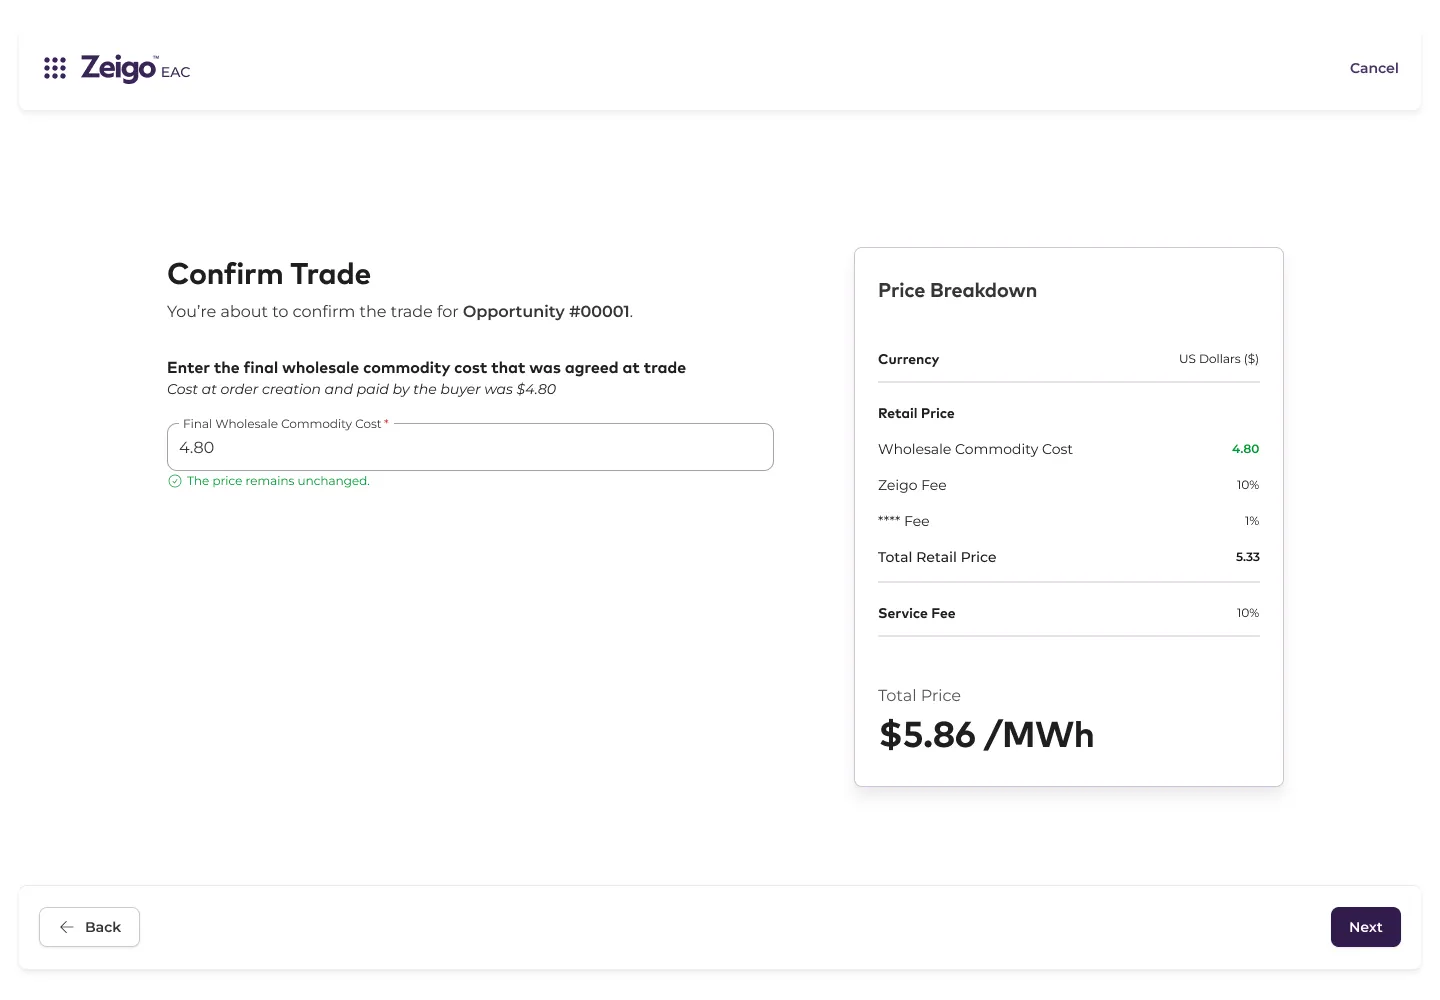This screenshot has height=1000, width=1440.
Task: Focus the Final Wholesale Commodity Cost field
Action: coord(470,447)
